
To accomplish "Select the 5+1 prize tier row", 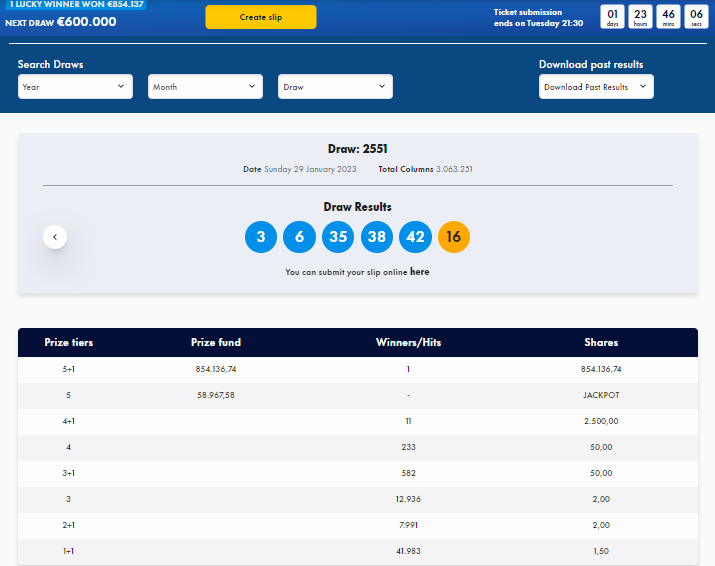I will pos(69,369).
